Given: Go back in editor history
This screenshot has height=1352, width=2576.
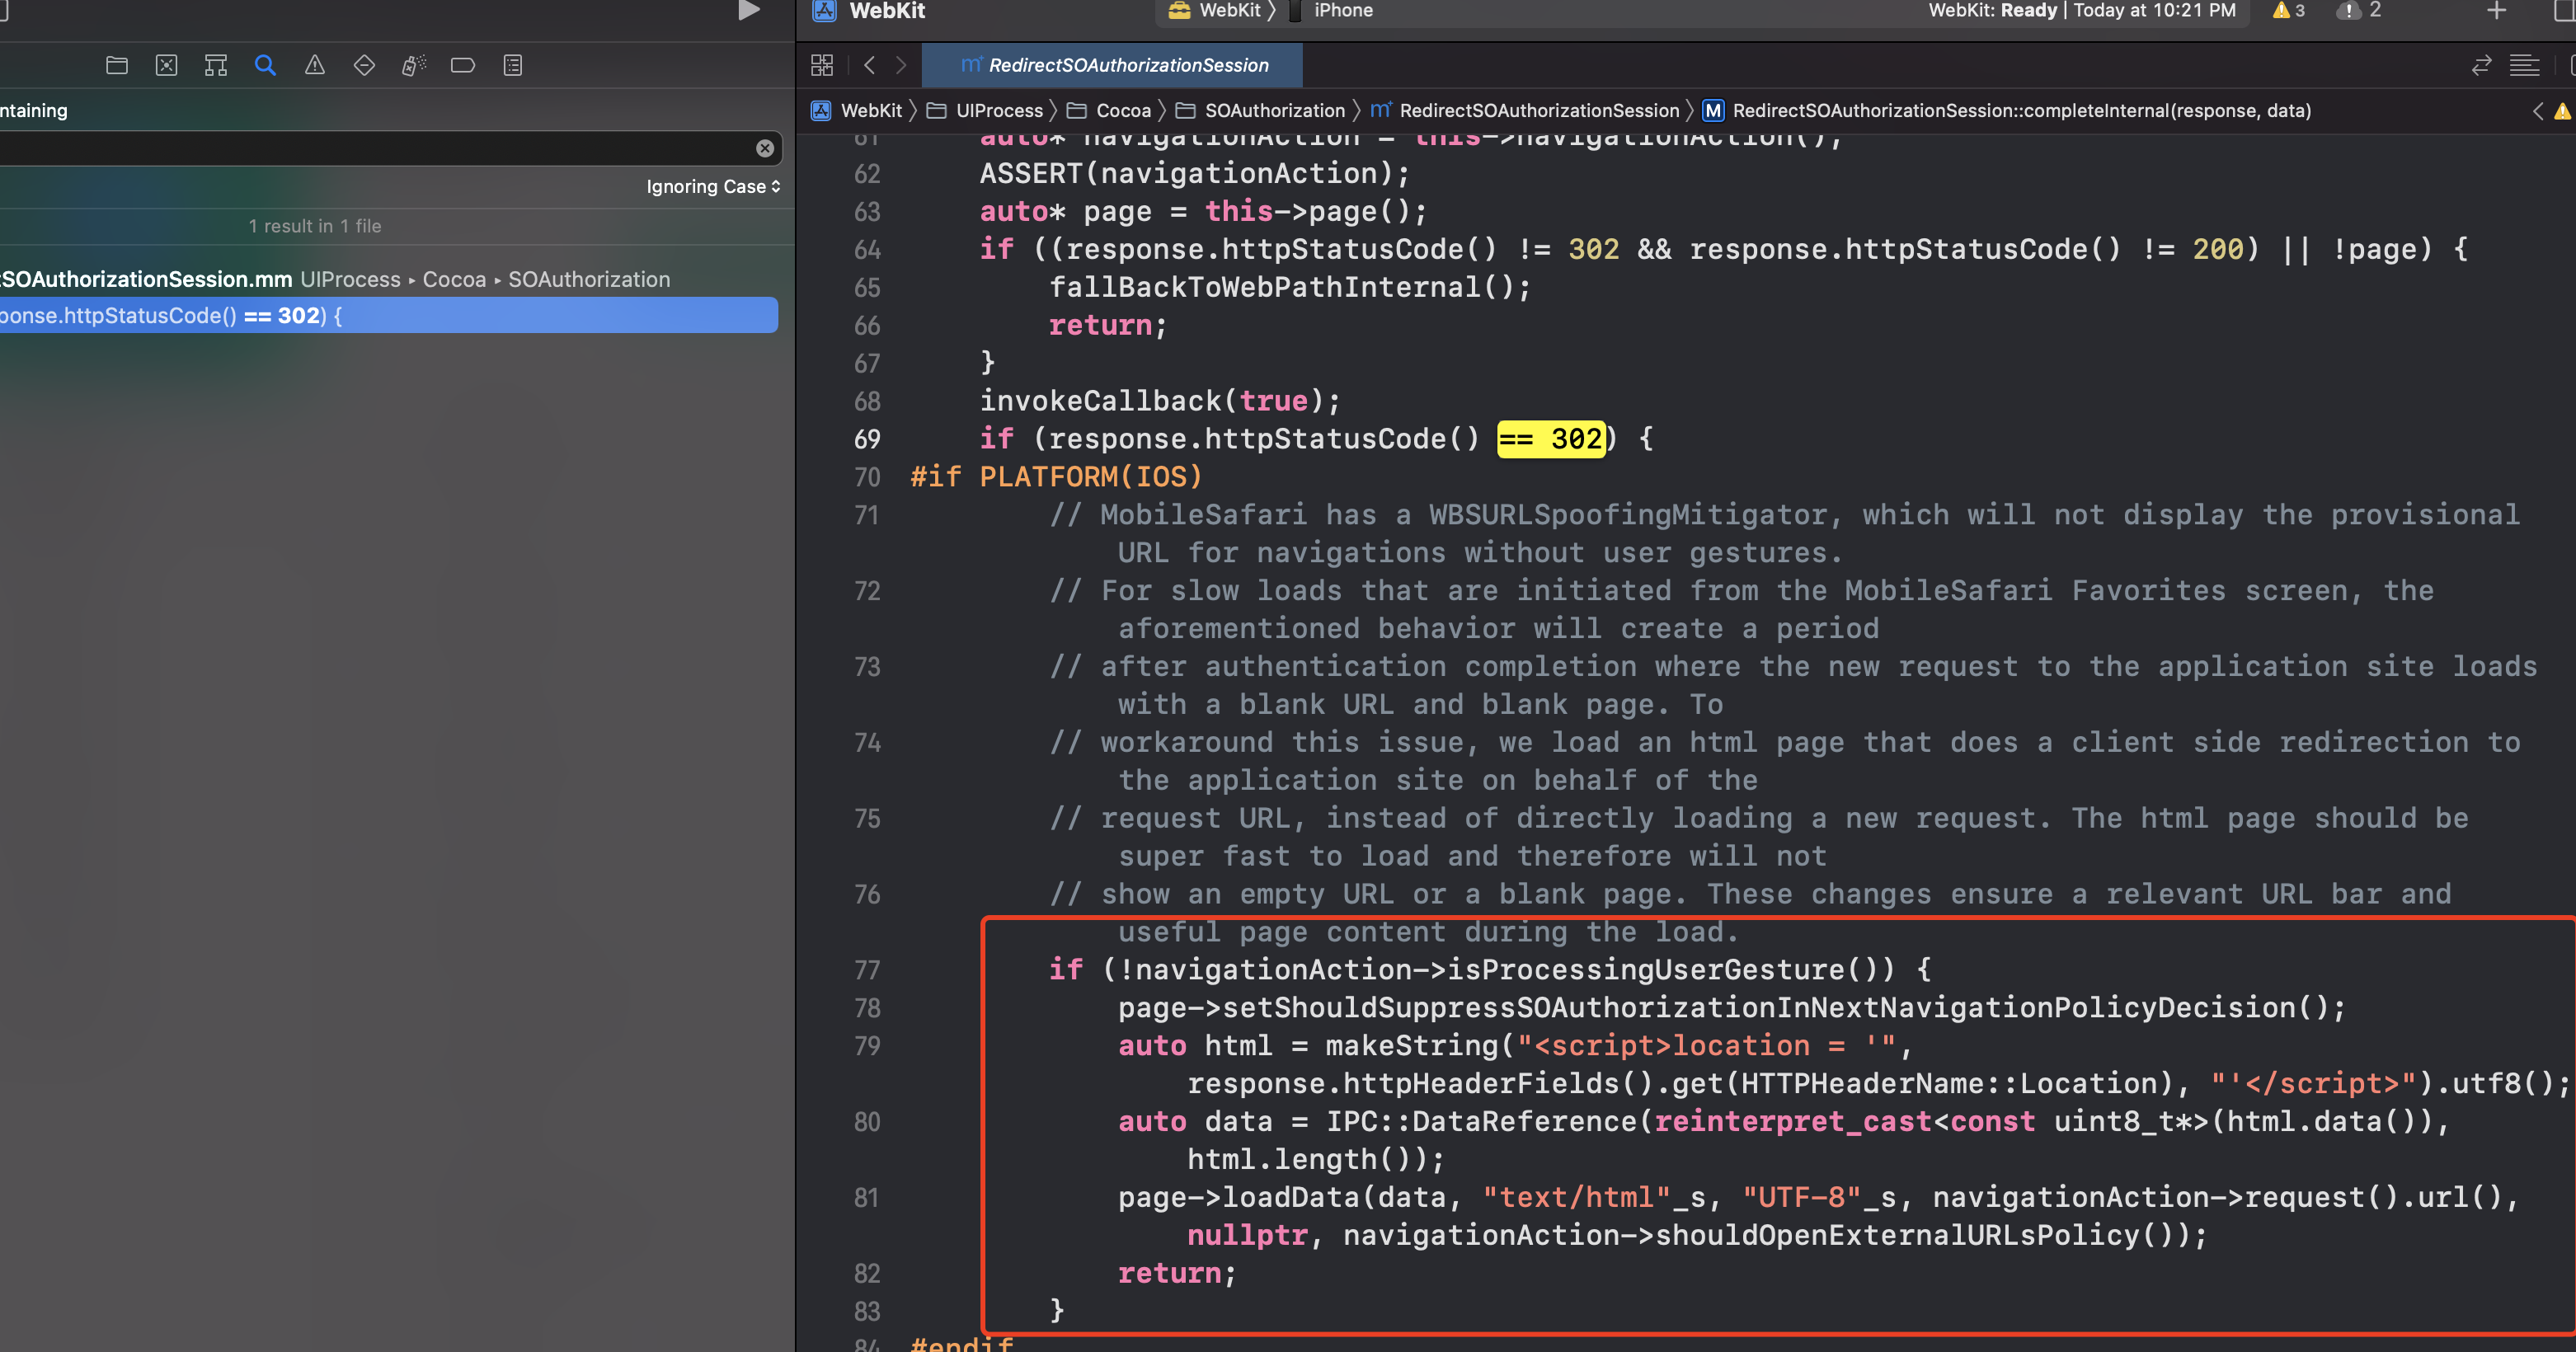Looking at the screenshot, I should [869, 66].
